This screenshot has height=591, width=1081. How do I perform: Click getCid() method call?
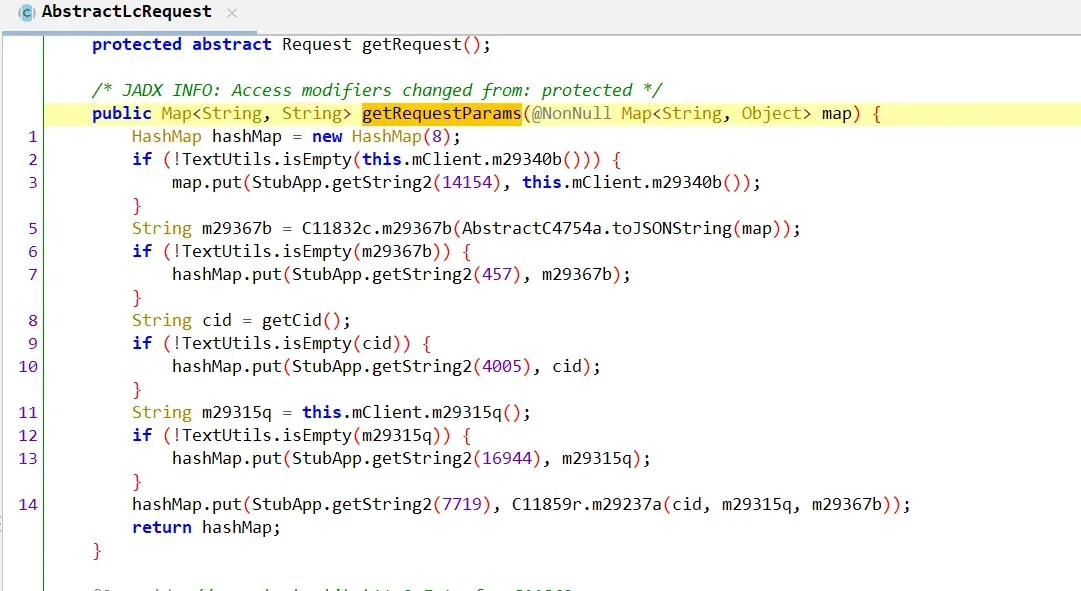[301, 320]
